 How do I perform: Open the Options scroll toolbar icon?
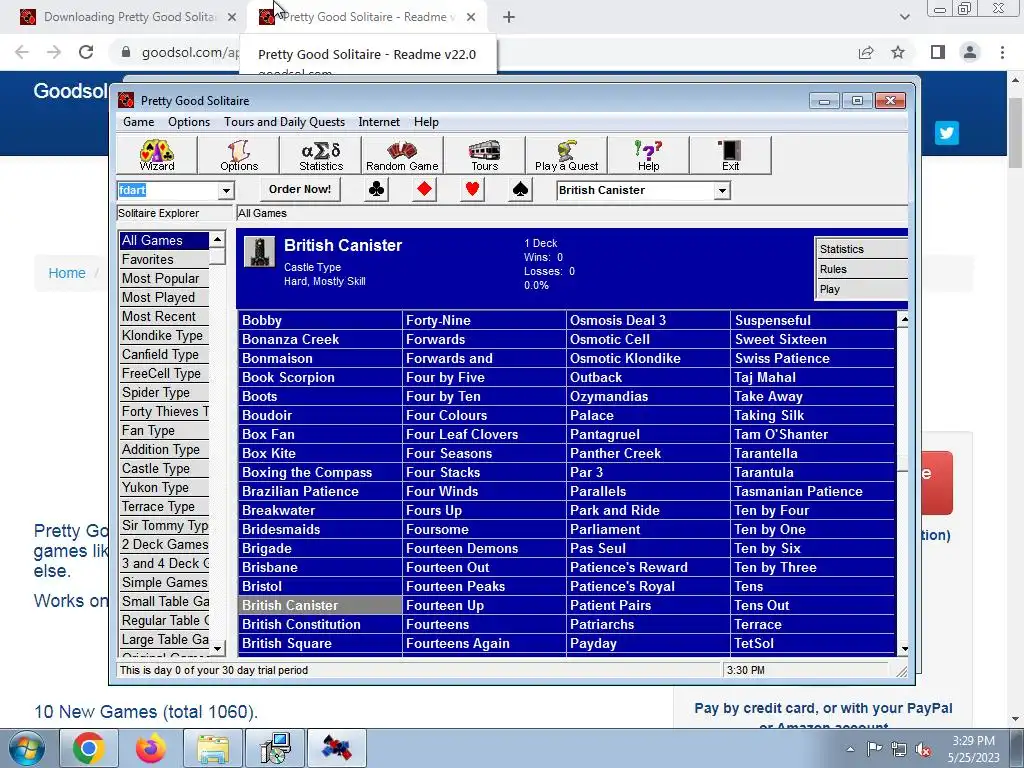click(x=239, y=155)
